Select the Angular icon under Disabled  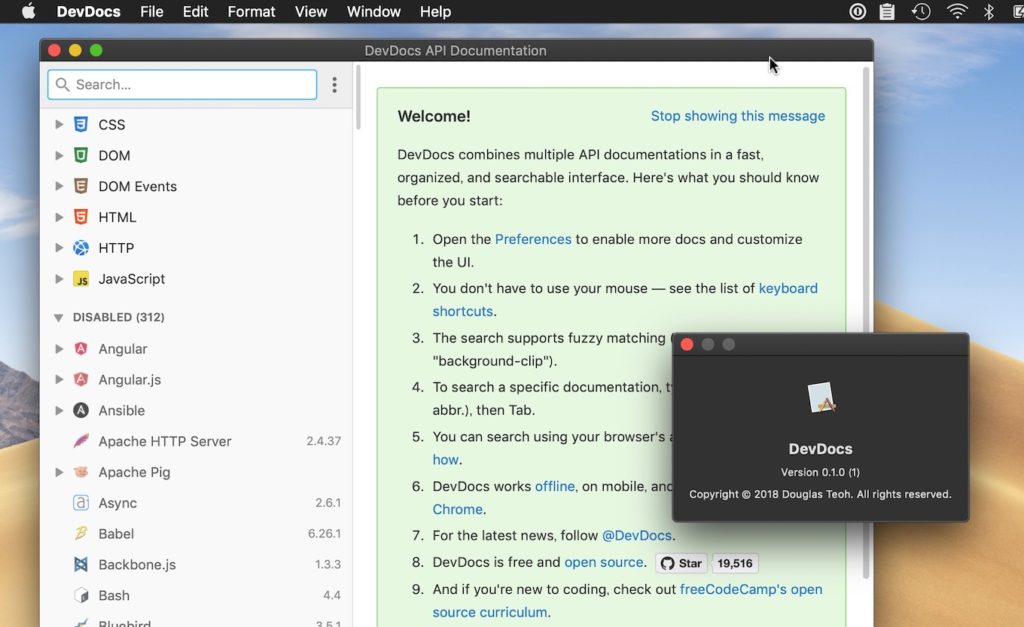point(80,348)
